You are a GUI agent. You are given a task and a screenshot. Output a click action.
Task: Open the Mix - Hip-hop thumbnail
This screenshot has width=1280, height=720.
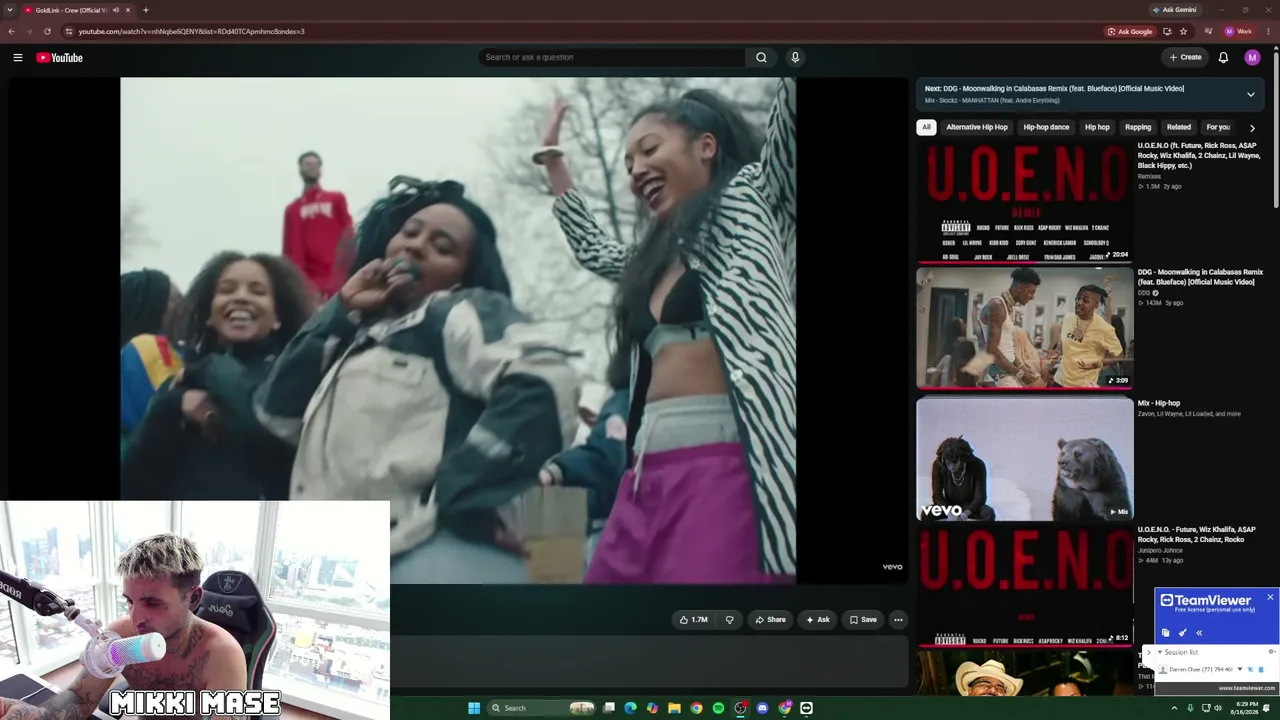(1025, 459)
